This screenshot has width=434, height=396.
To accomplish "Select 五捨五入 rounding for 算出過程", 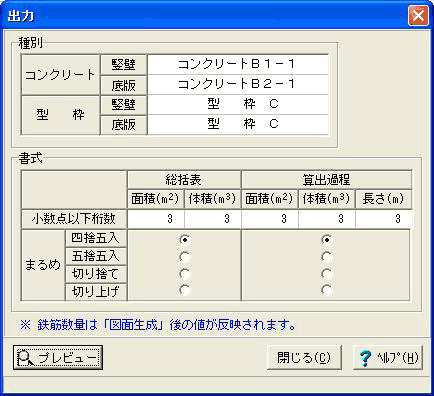I will 327,257.
